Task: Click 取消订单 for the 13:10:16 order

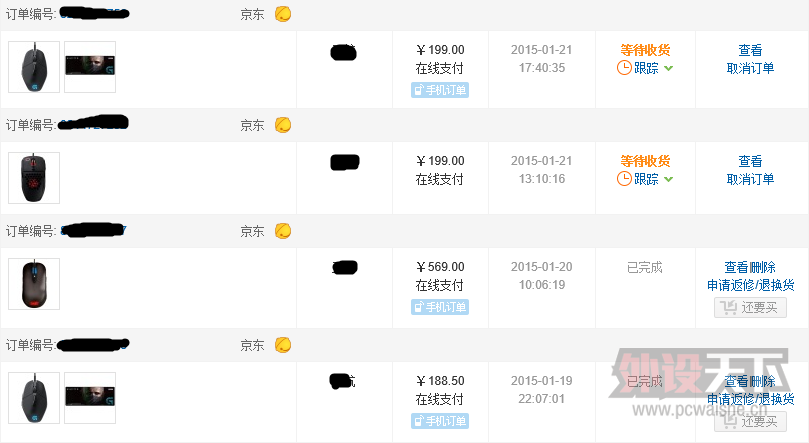Action: (x=750, y=179)
